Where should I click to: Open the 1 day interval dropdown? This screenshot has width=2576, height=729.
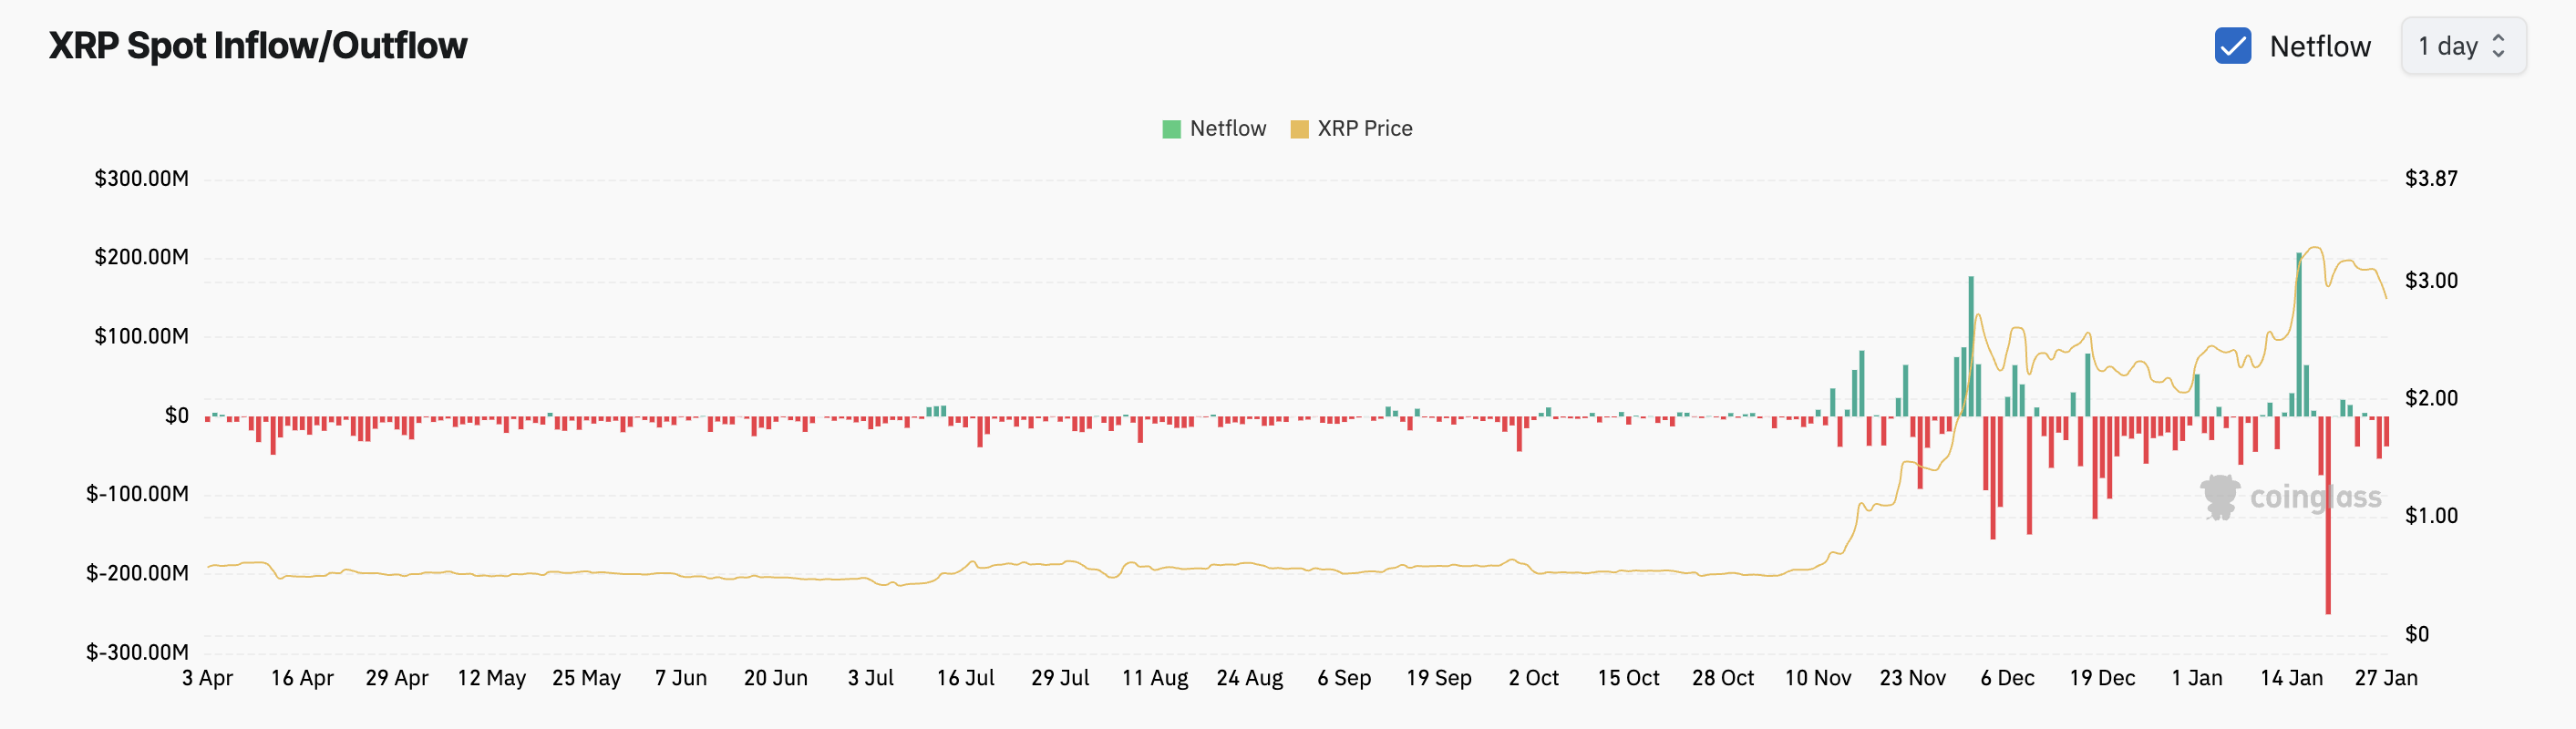coord(2462,46)
